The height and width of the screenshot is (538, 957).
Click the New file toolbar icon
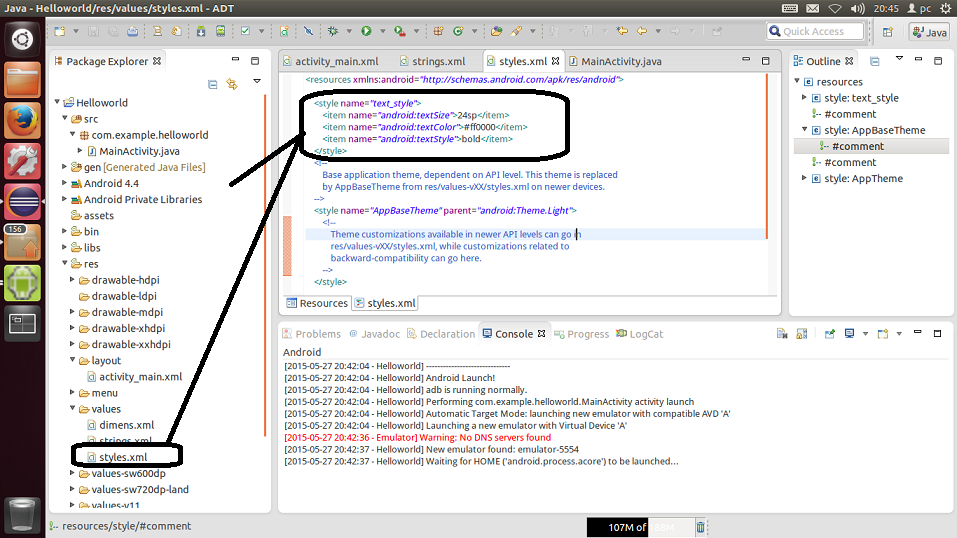60,31
